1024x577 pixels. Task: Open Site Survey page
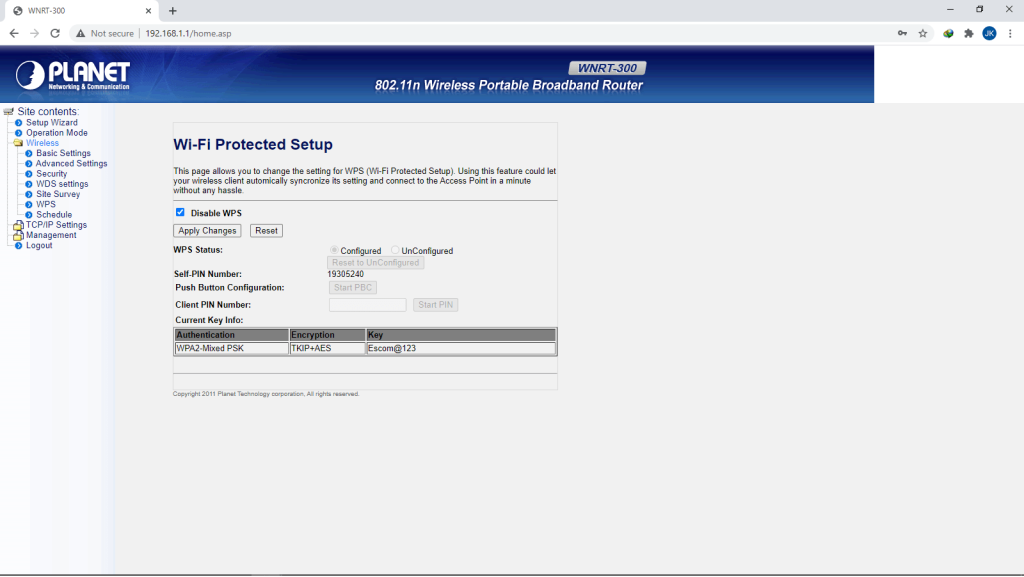58,195
